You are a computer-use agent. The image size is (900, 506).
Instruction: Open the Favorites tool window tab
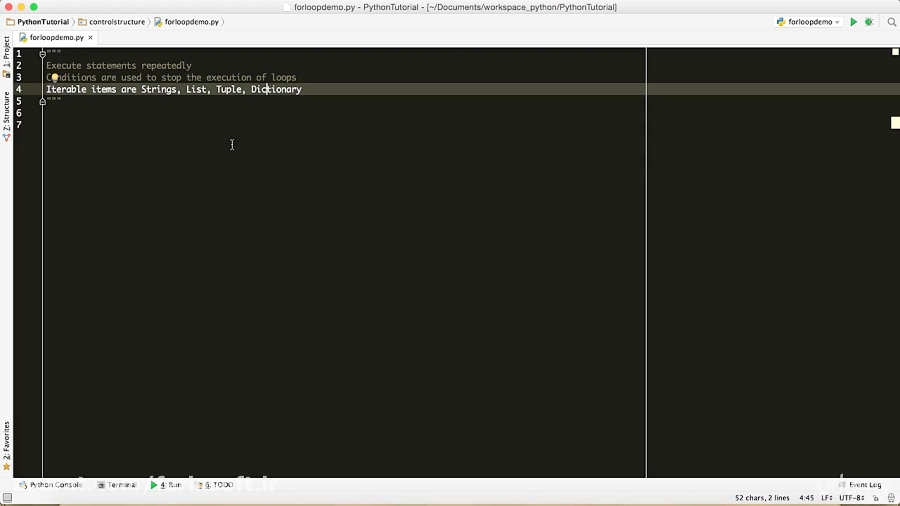click(6, 445)
